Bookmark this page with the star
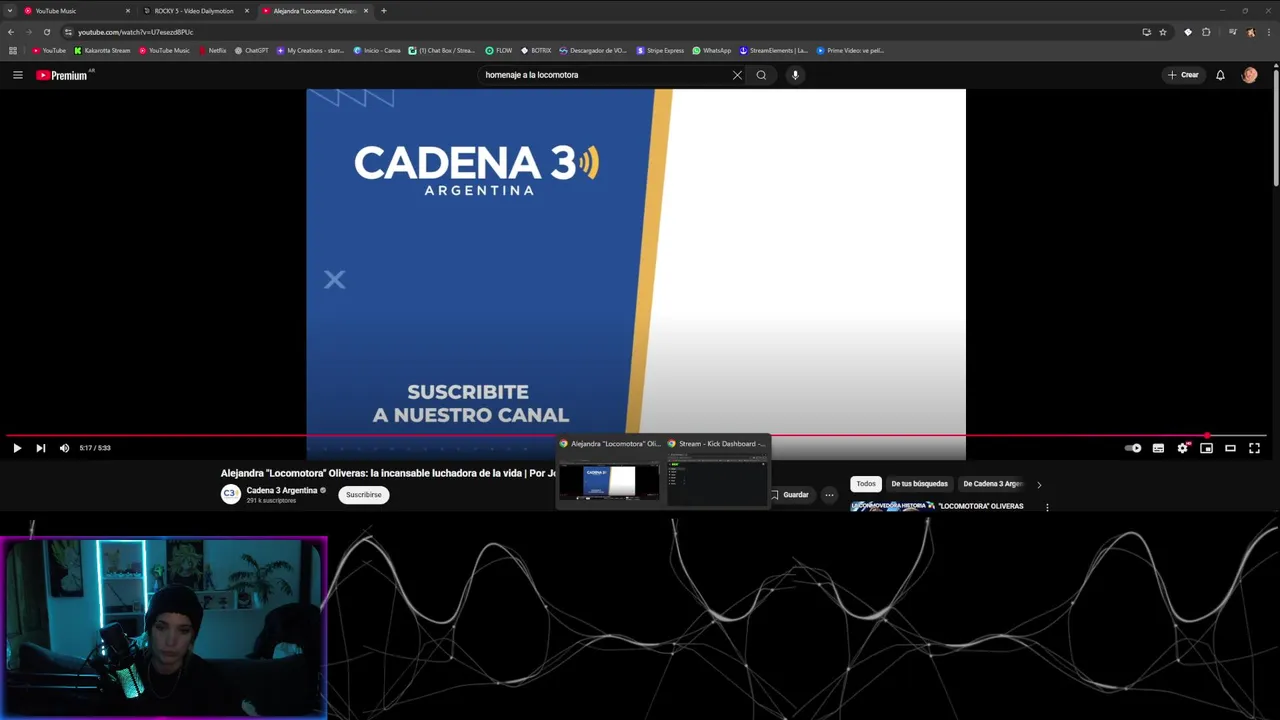Viewport: 1280px width, 720px height. click(1163, 32)
